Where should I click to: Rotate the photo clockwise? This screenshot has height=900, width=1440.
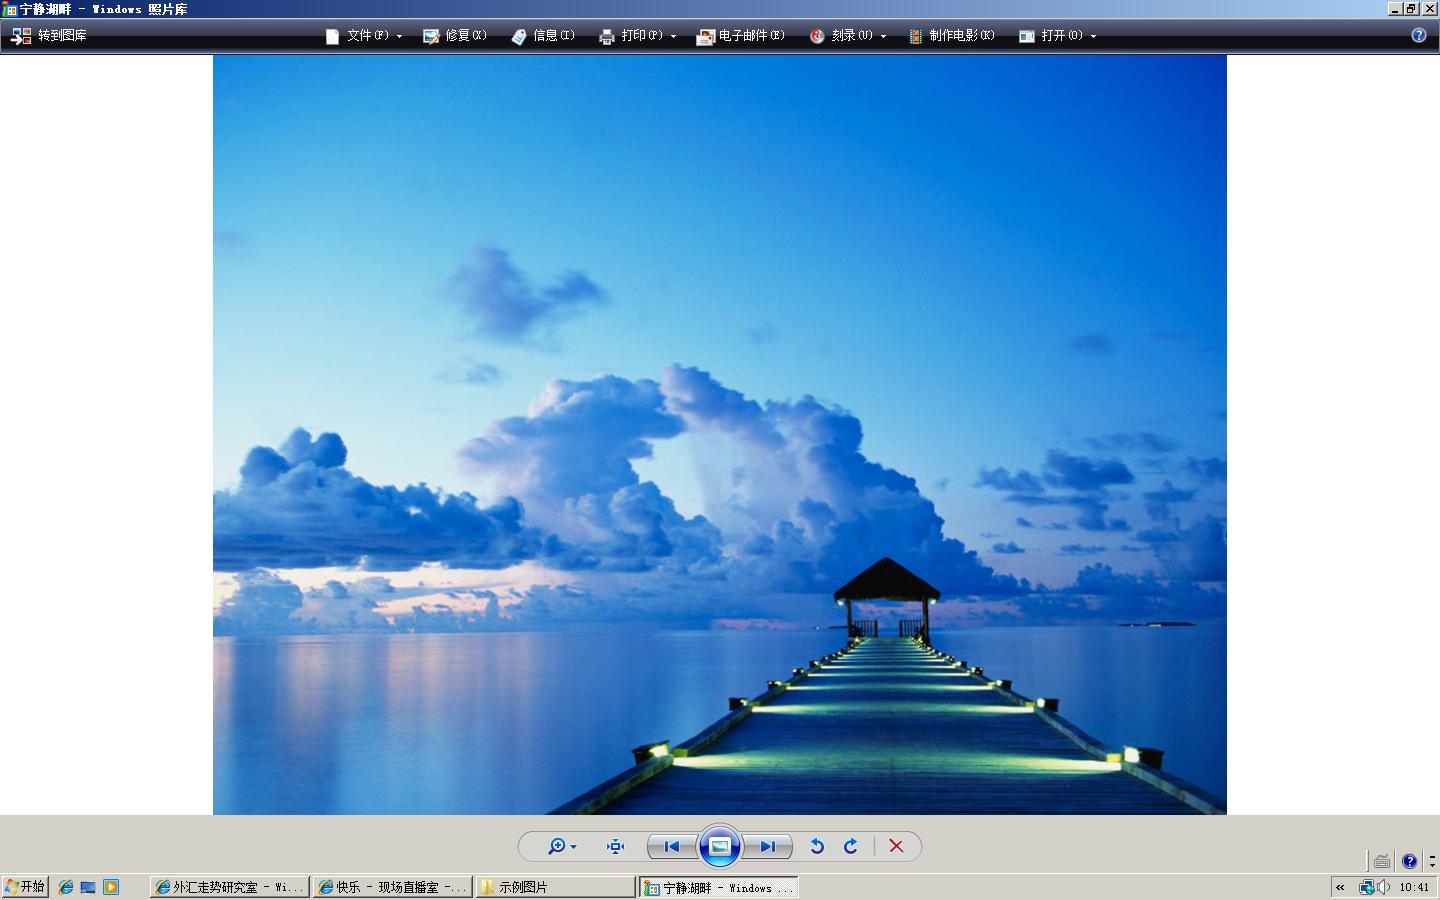[x=851, y=846]
